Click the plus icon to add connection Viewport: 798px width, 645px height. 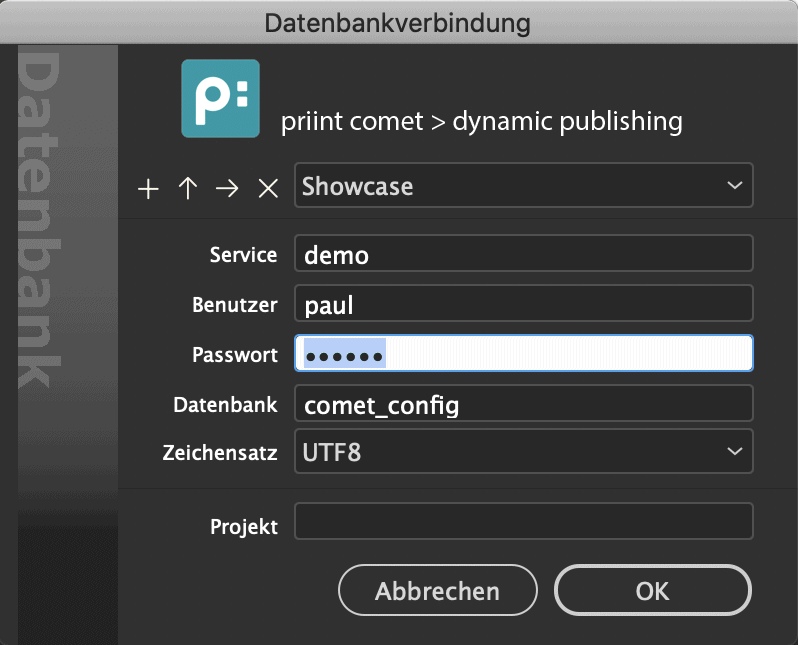(x=148, y=189)
